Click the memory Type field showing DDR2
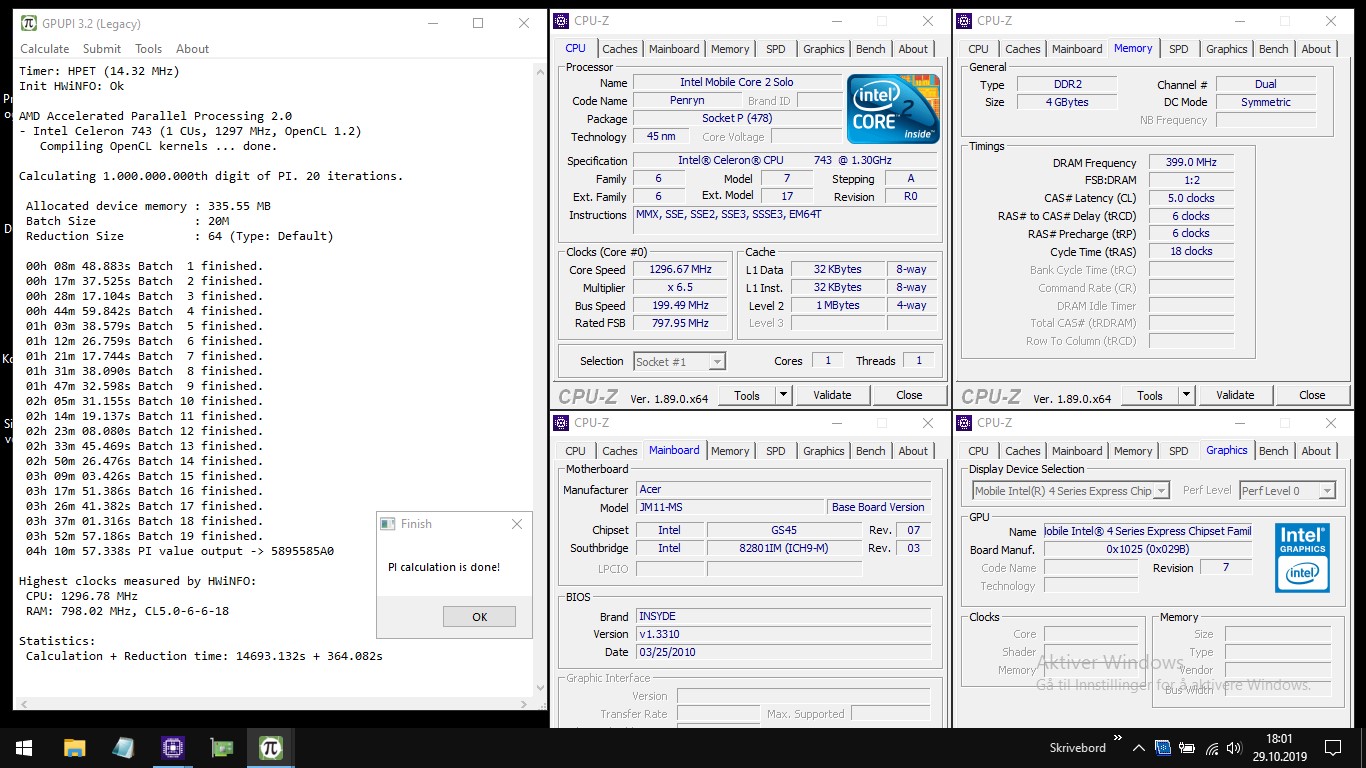Image resolution: width=1366 pixels, height=768 pixels. pyautogui.click(x=1067, y=85)
